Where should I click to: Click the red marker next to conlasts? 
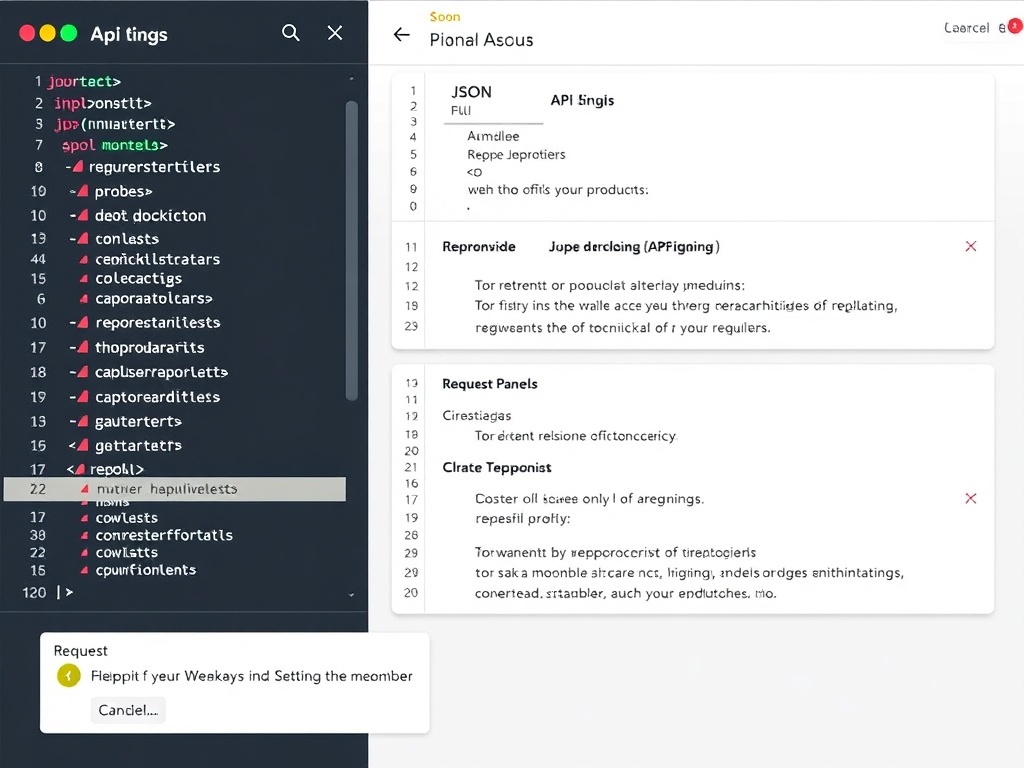(85, 239)
